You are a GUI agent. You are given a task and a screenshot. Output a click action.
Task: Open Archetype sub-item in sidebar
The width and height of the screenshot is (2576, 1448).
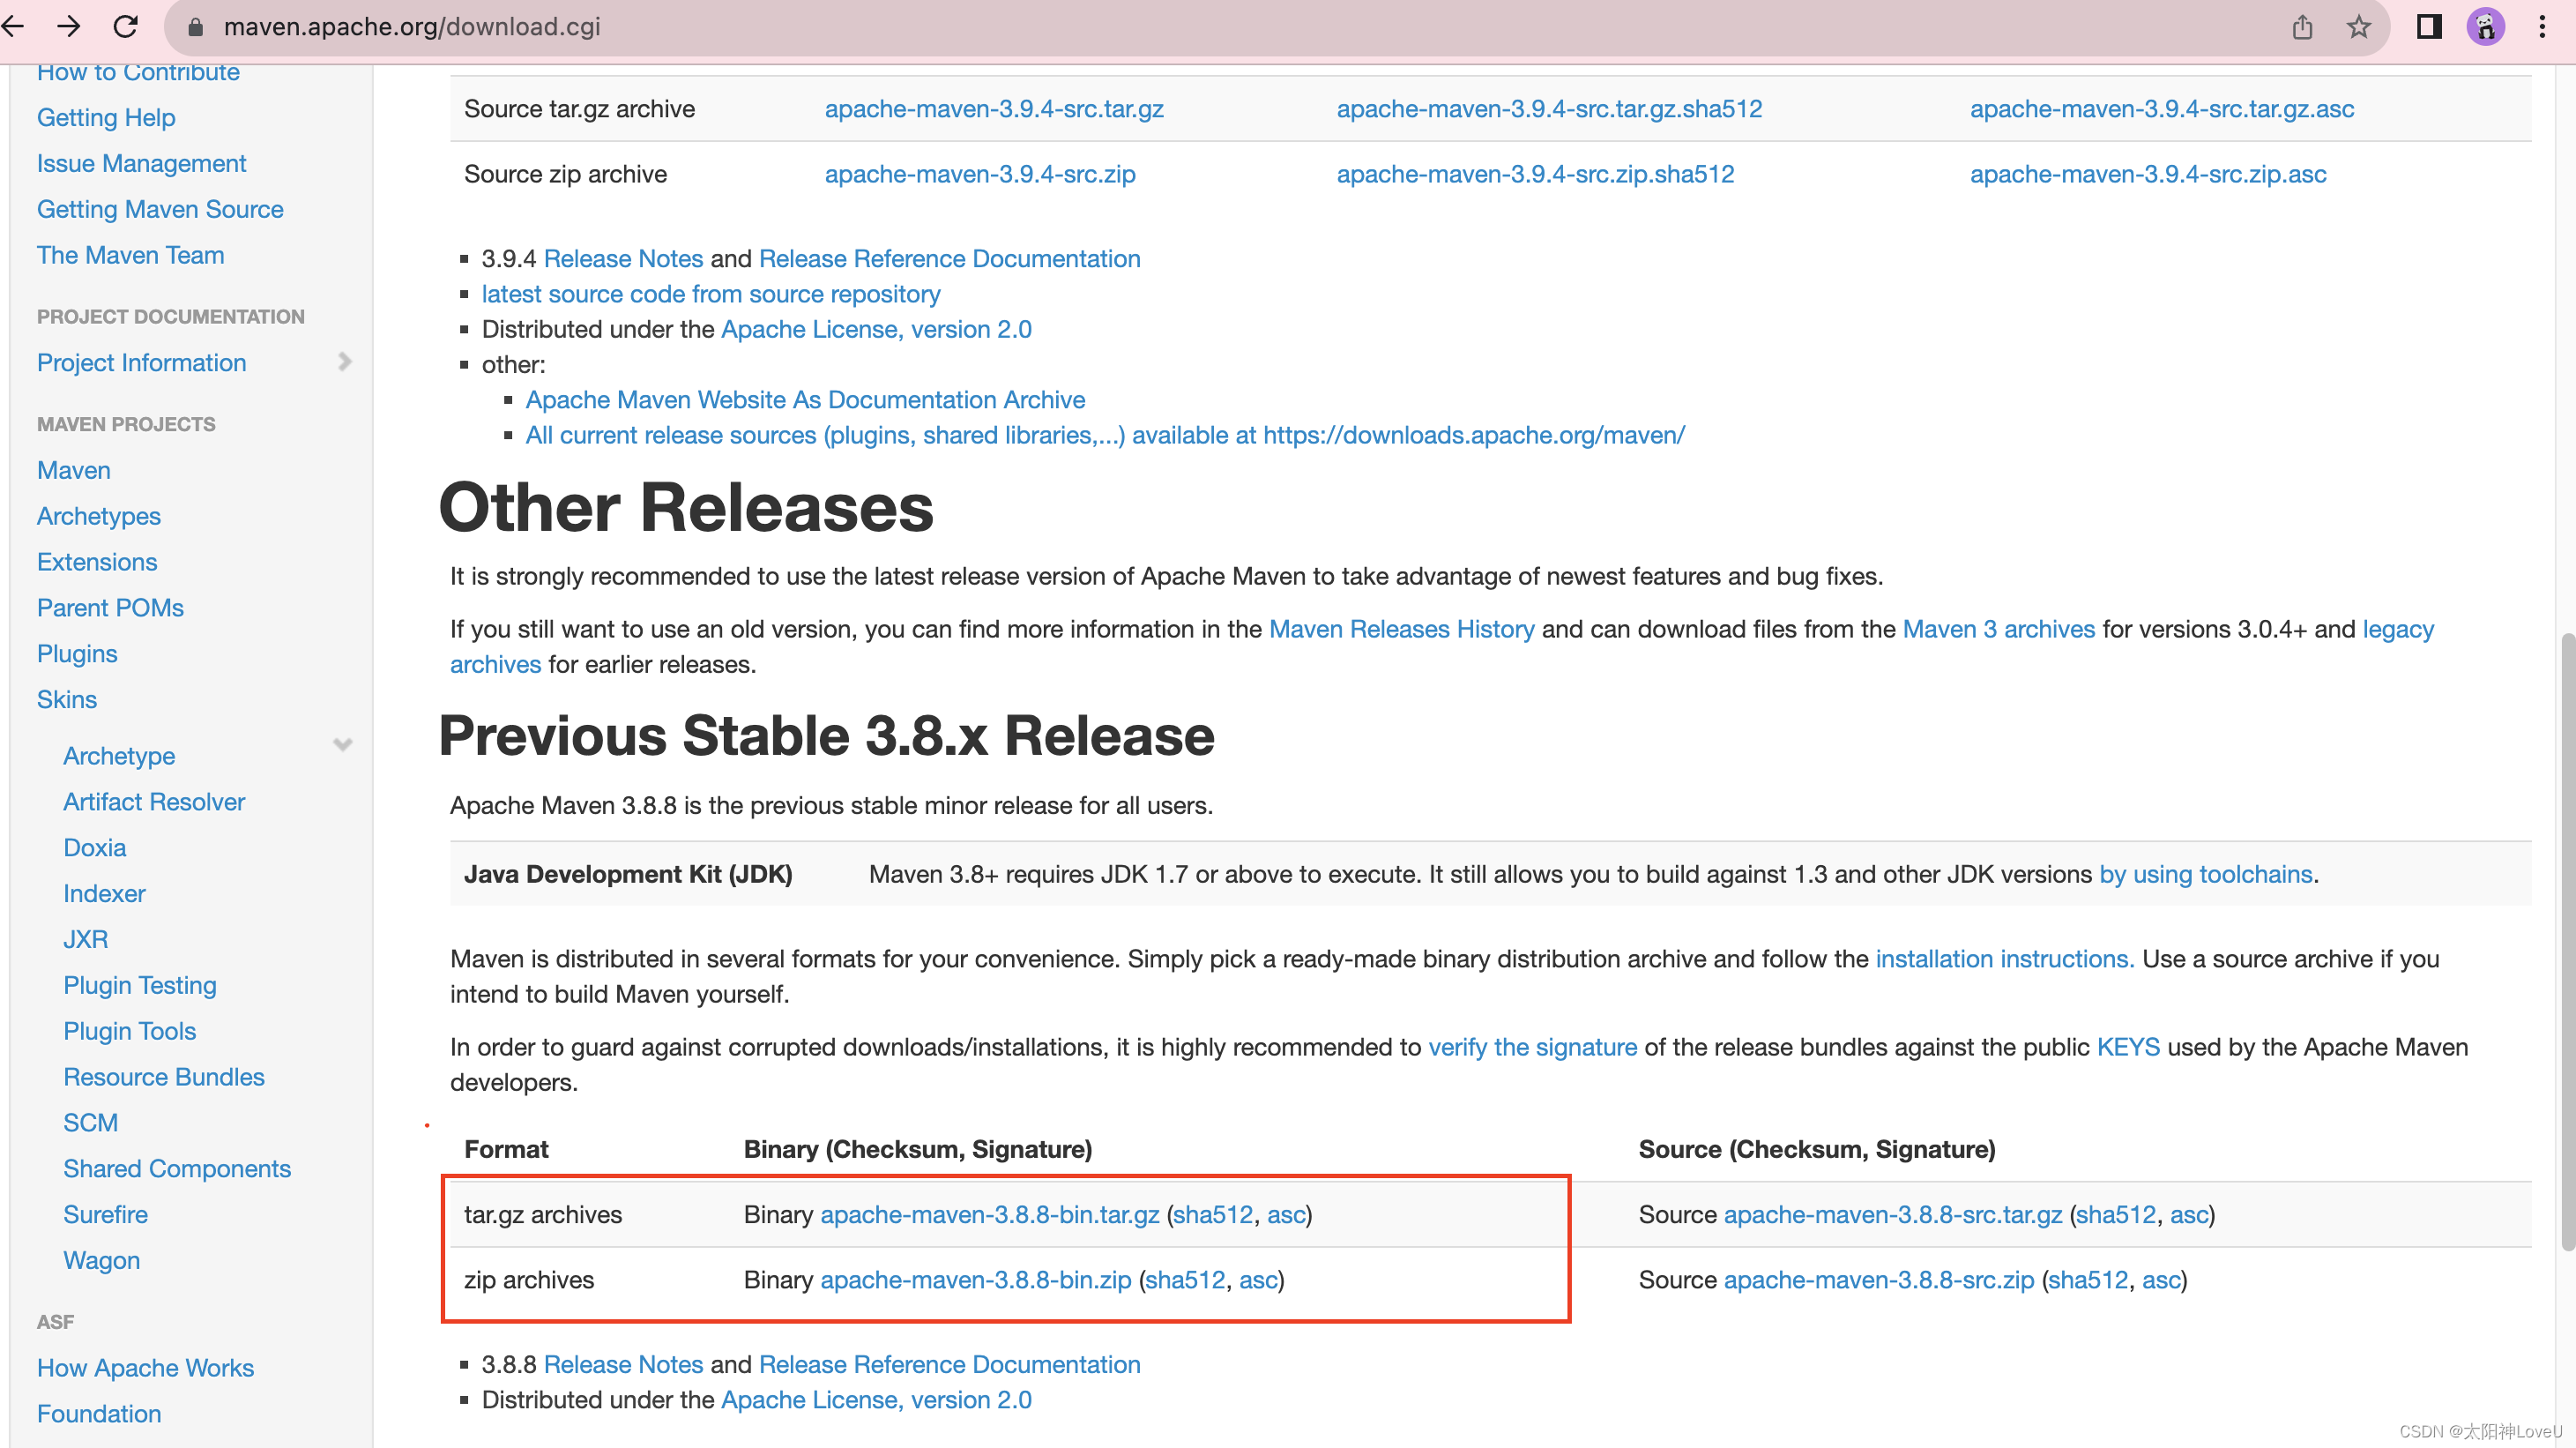[119, 756]
